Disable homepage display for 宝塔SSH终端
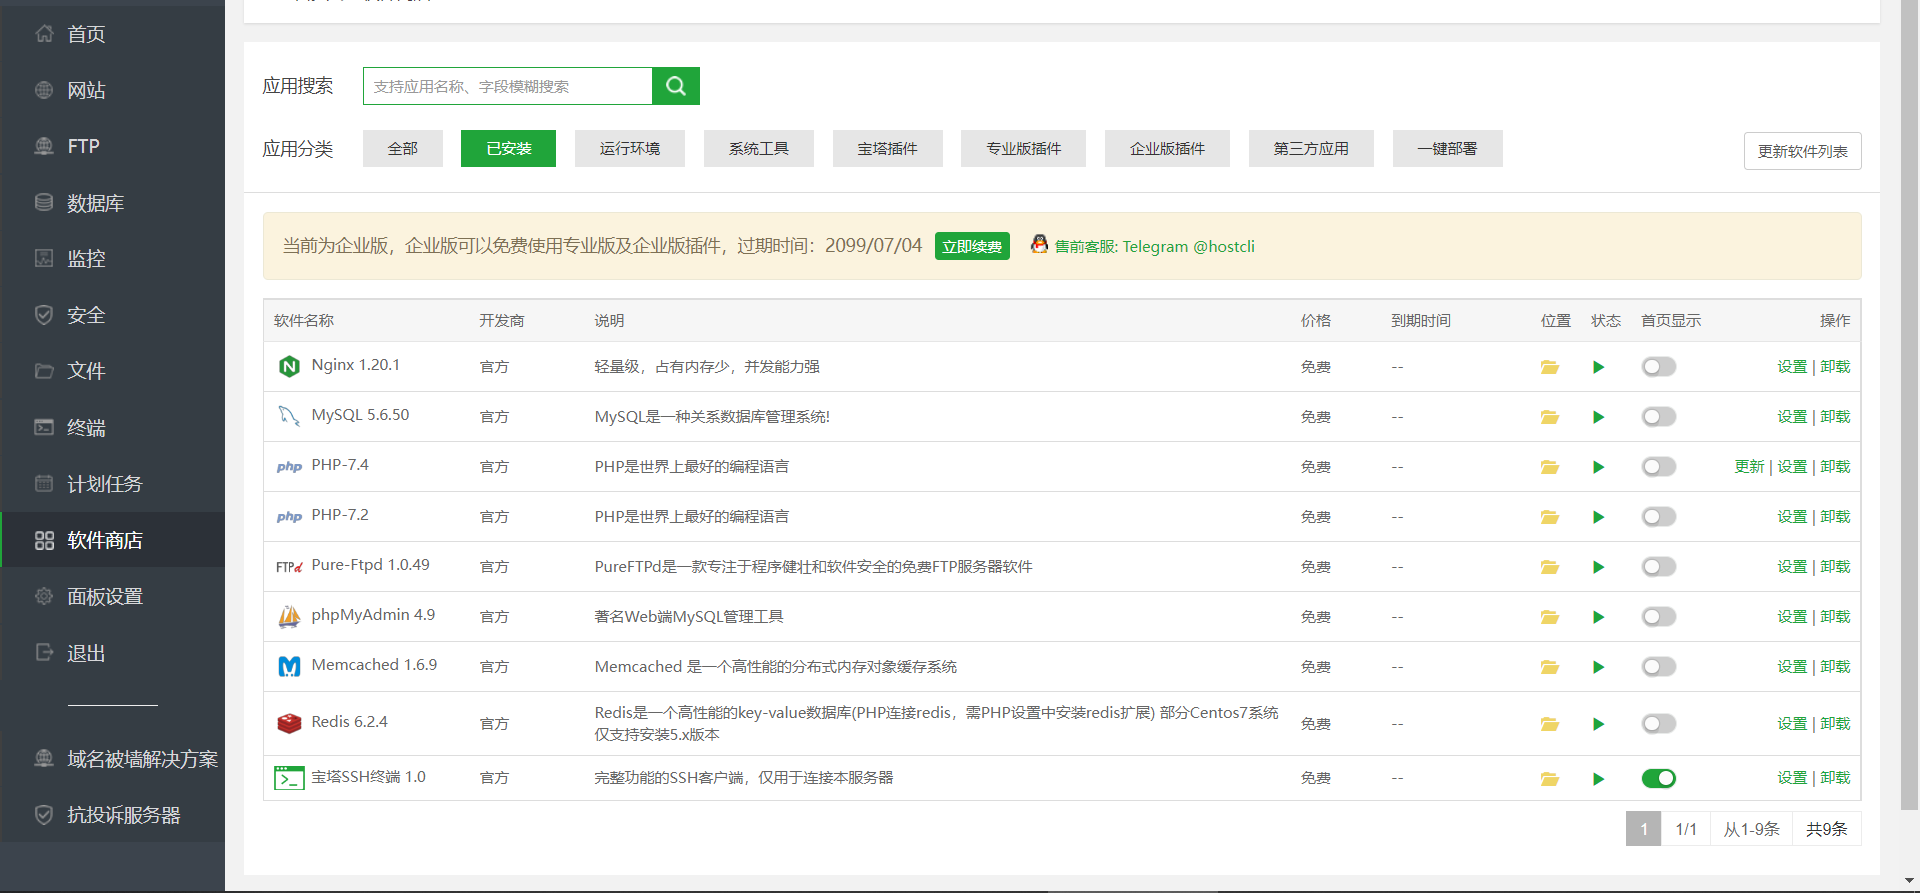Screen dimensions: 1920x893 pyautogui.click(x=1658, y=778)
